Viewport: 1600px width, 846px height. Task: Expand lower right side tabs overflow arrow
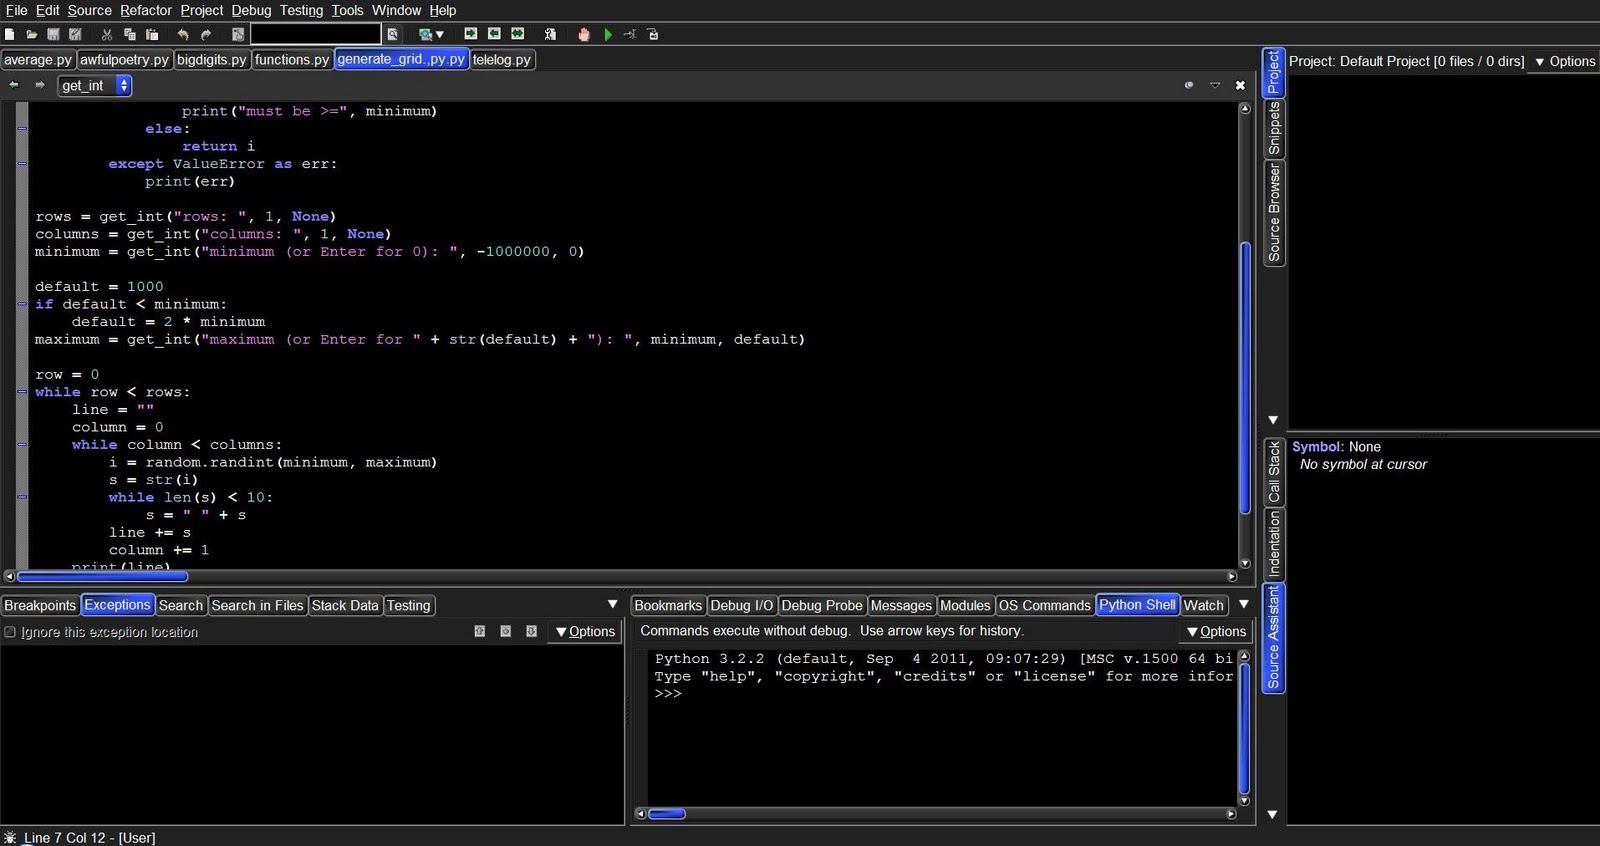point(1272,815)
